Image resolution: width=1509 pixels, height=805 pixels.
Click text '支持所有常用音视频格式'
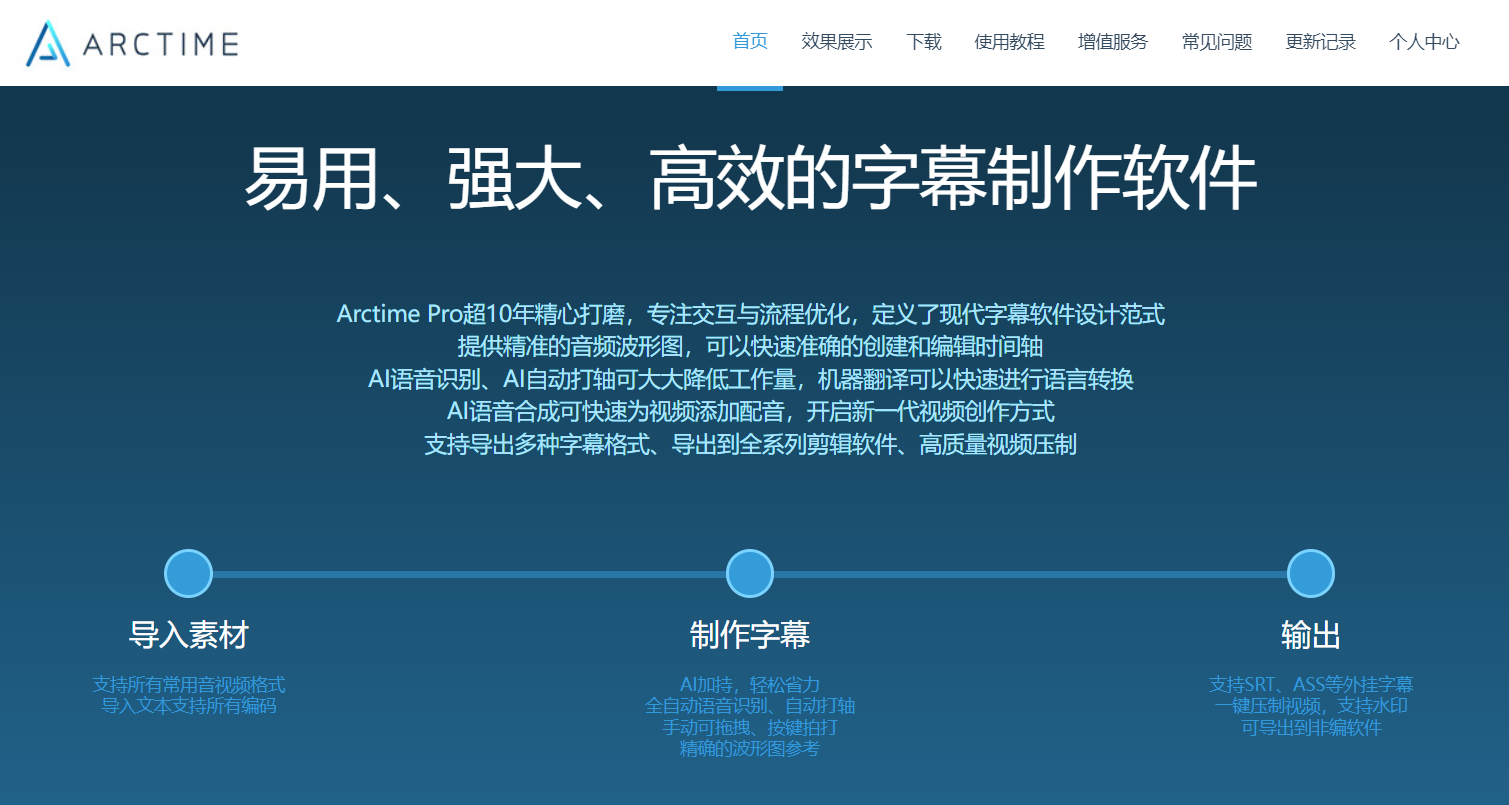[189, 685]
